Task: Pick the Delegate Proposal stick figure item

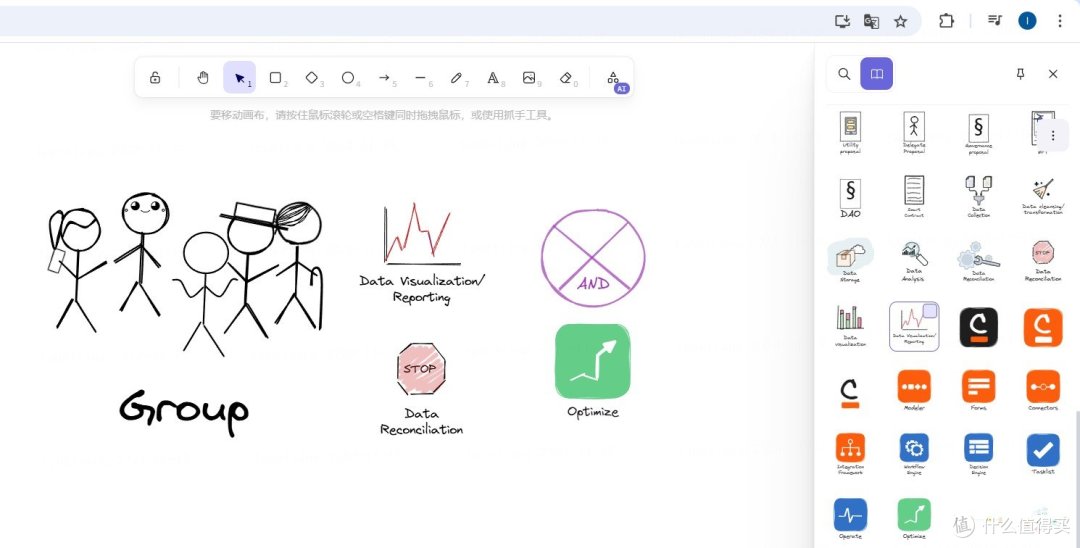Action: pos(914,133)
